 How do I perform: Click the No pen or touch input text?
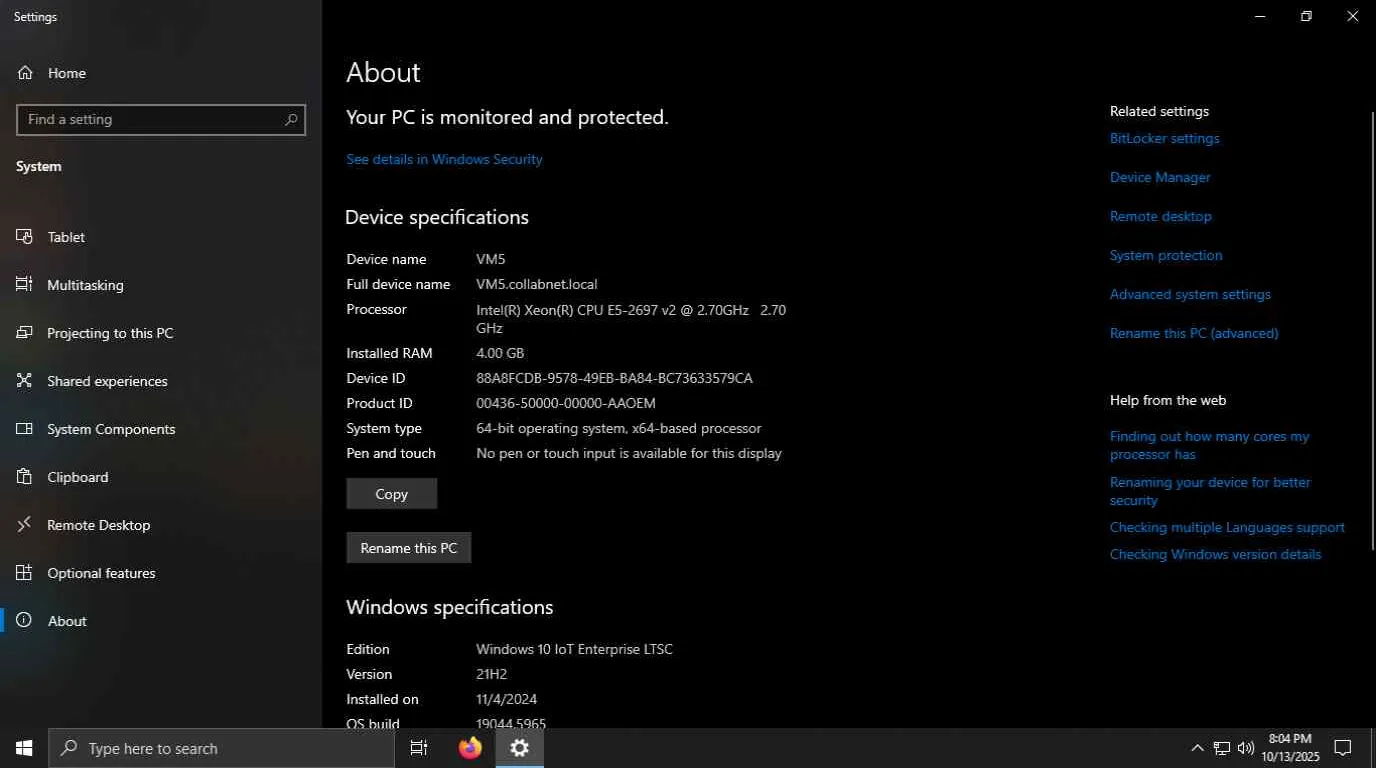[629, 453]
